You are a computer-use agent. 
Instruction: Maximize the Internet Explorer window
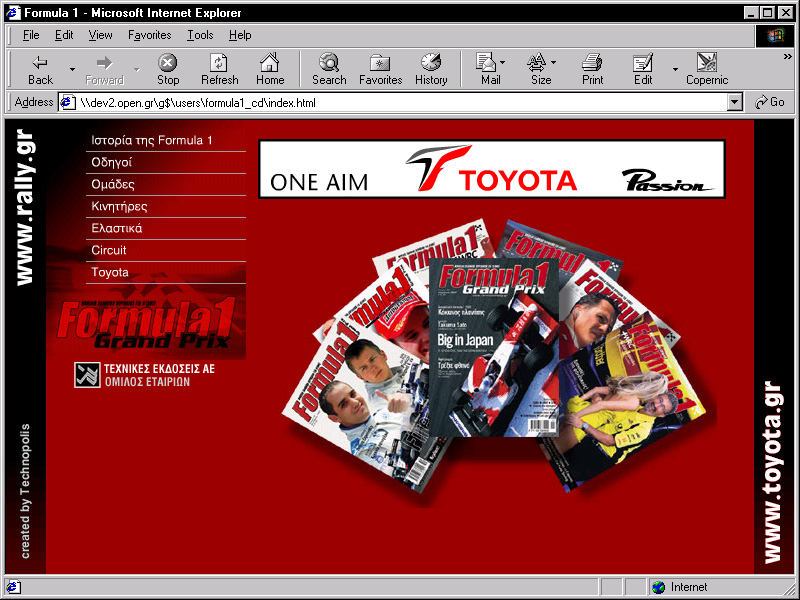768,13
